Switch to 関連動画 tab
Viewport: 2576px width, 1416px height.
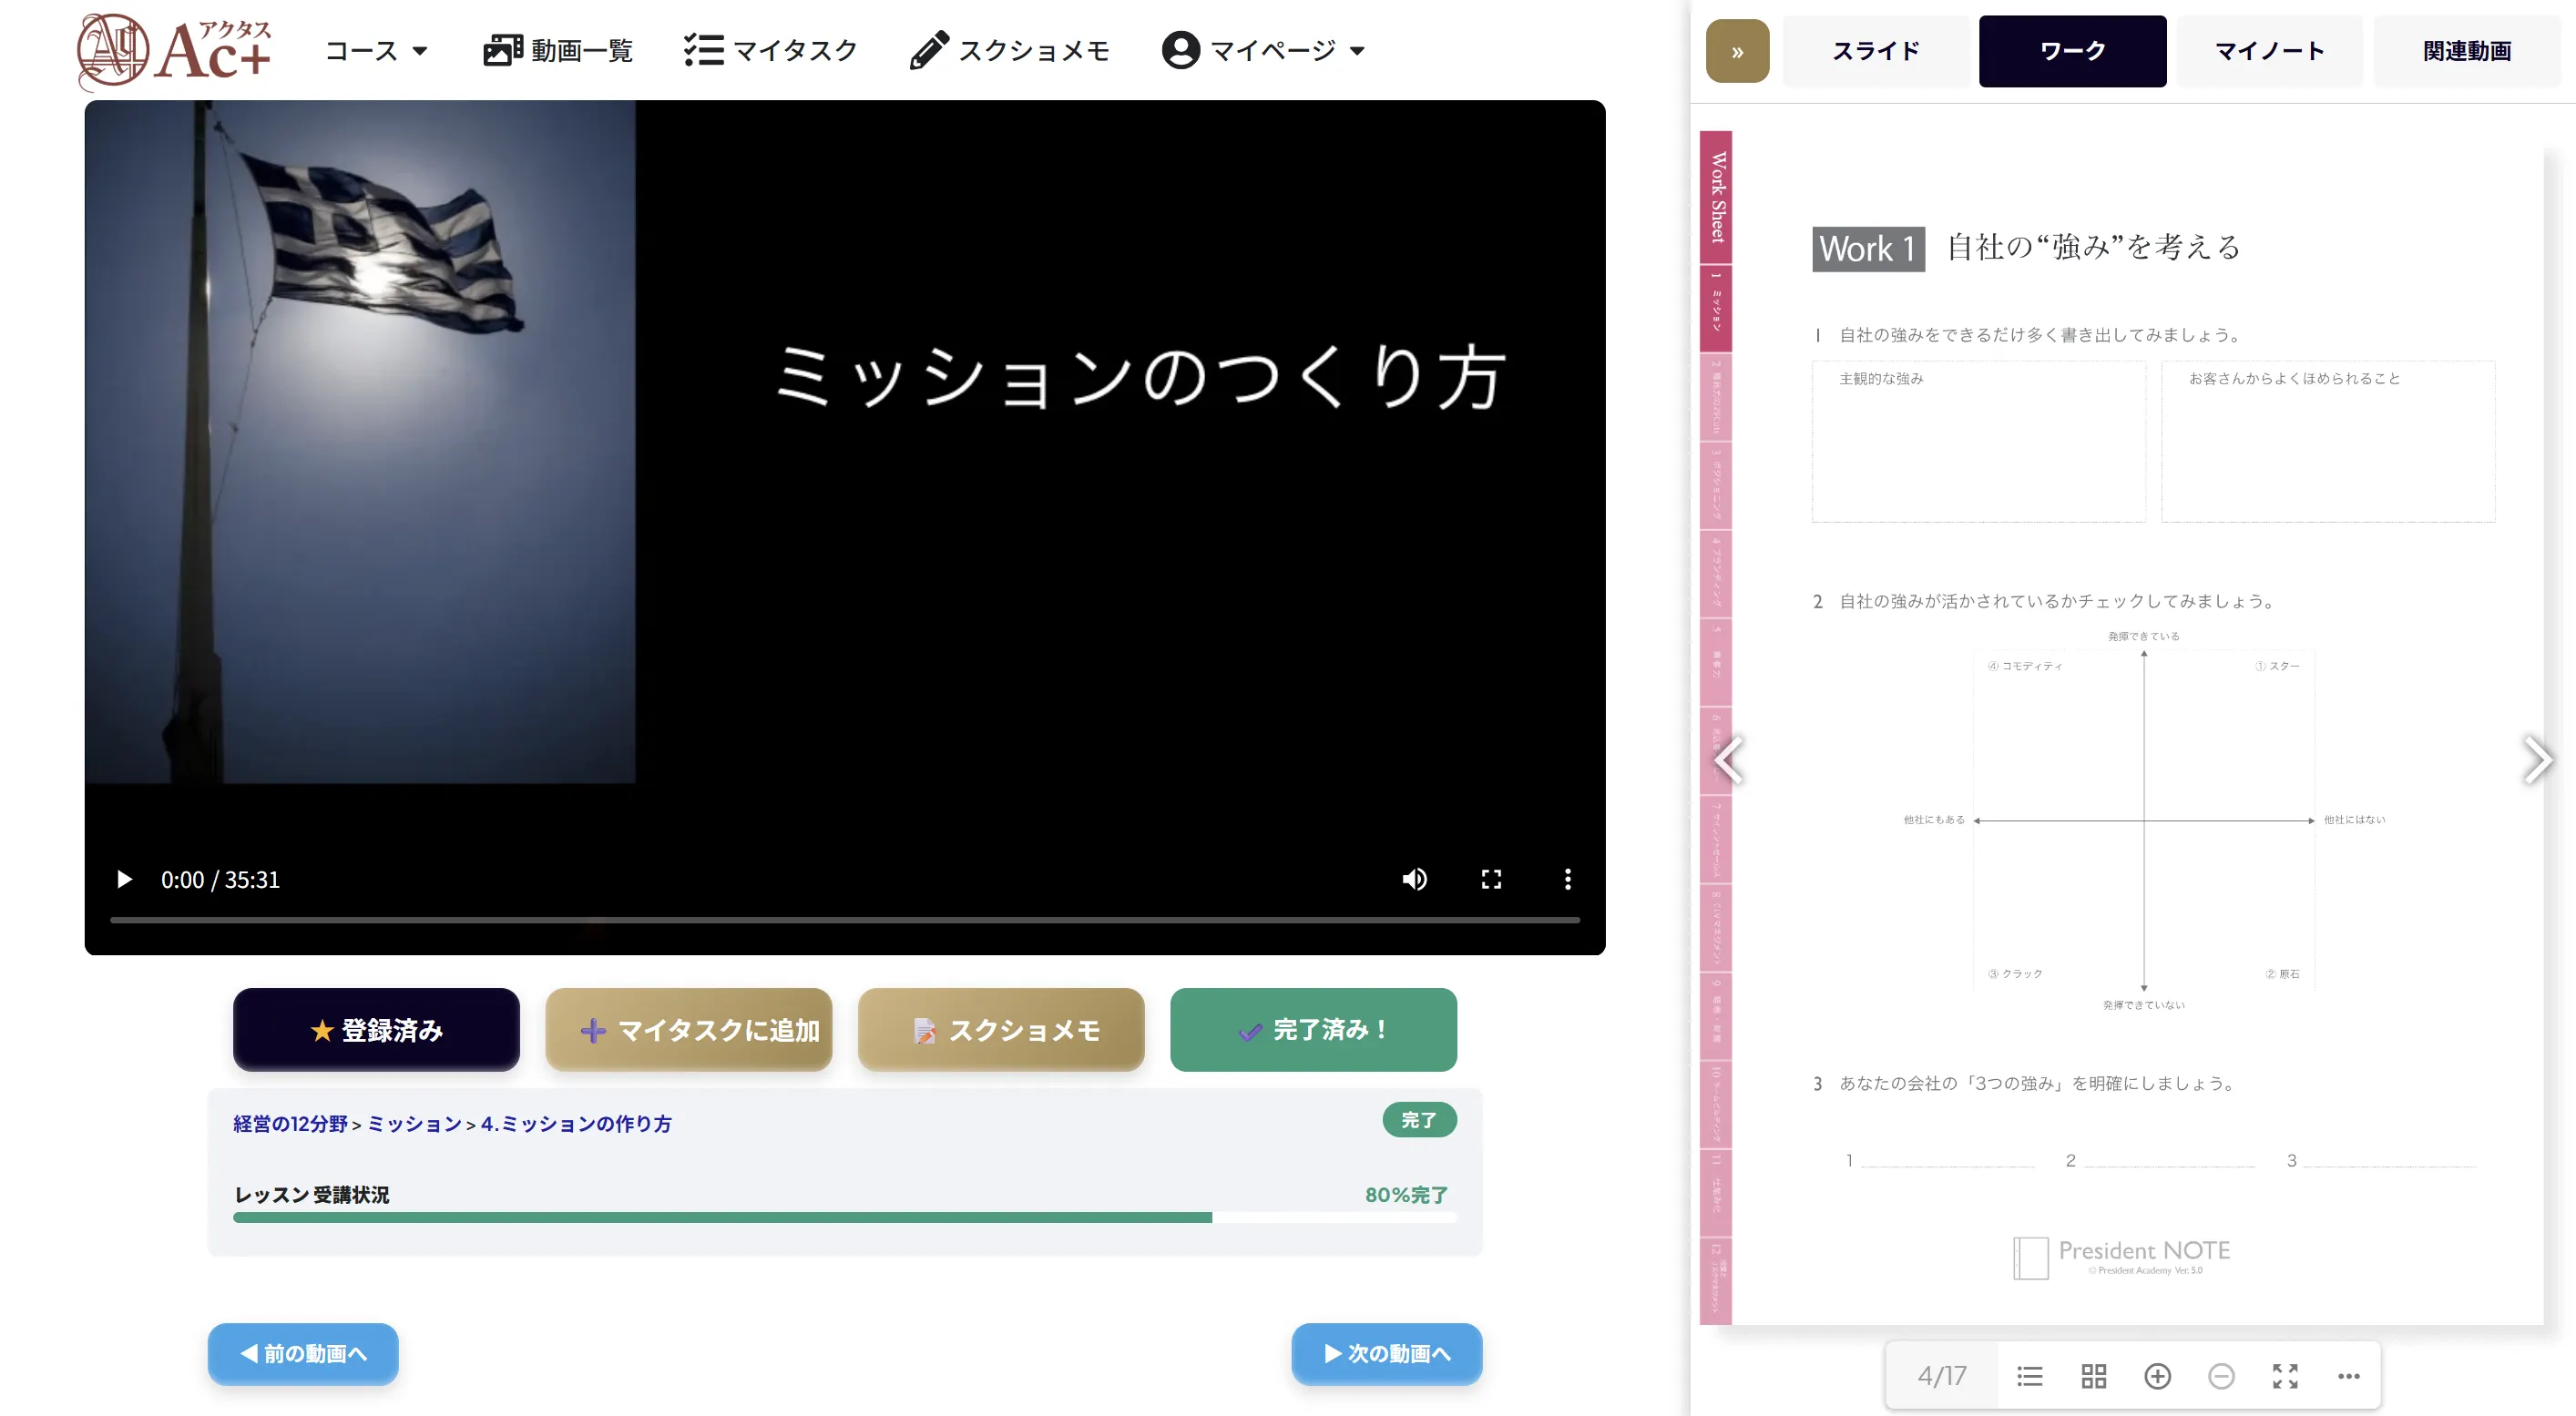tap(2467, 51)
